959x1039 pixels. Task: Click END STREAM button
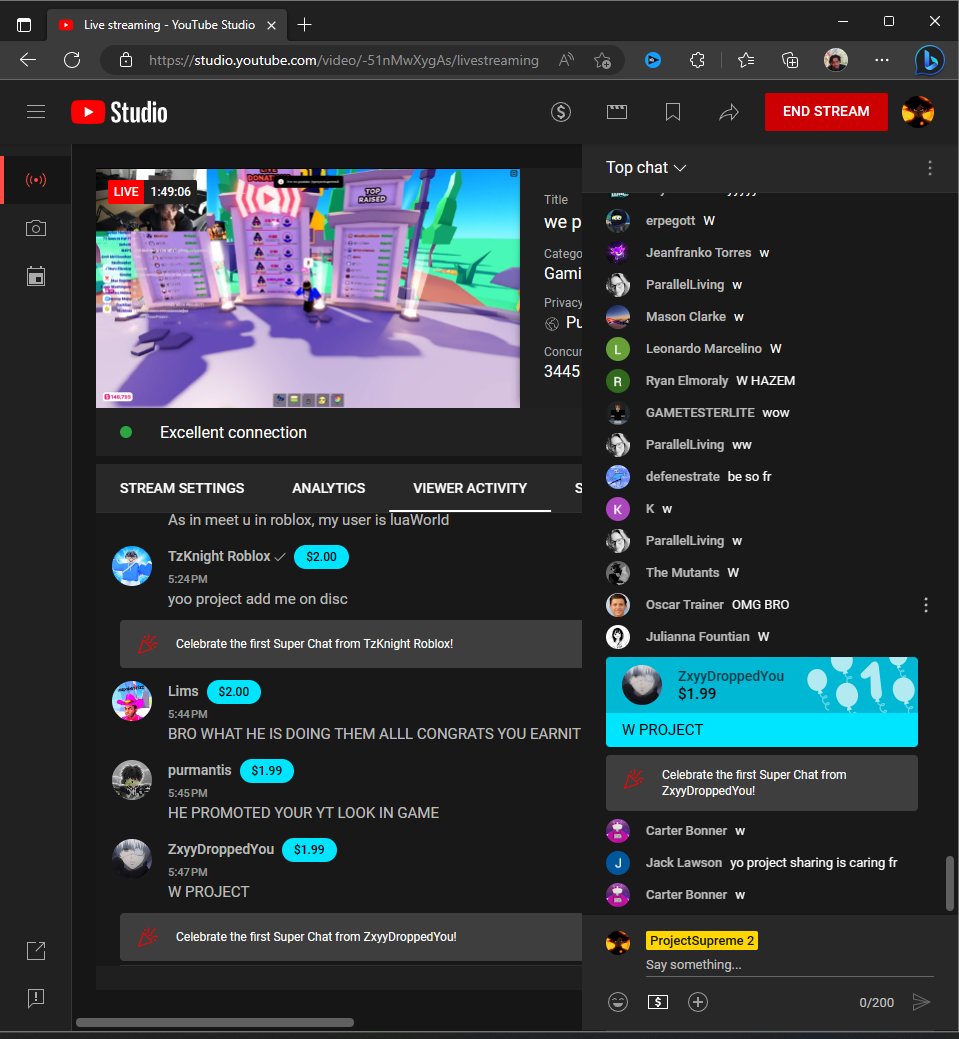tap(826, 111)
